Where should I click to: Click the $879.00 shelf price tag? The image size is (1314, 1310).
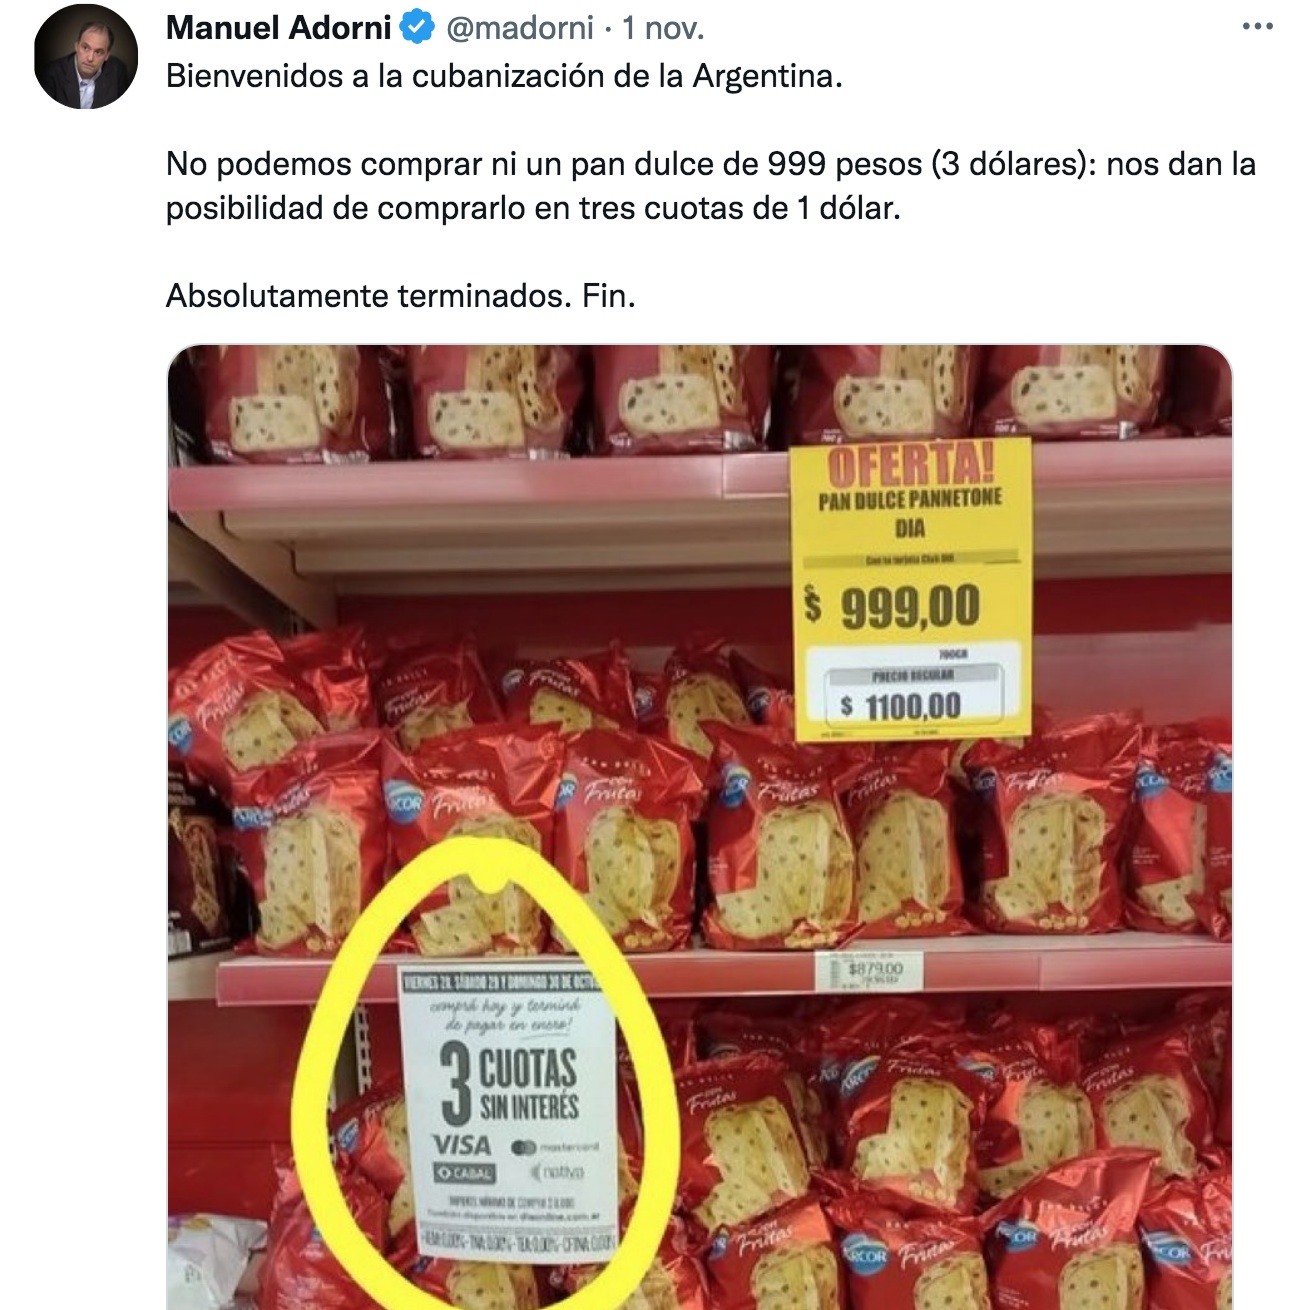[x=874, y=970]
